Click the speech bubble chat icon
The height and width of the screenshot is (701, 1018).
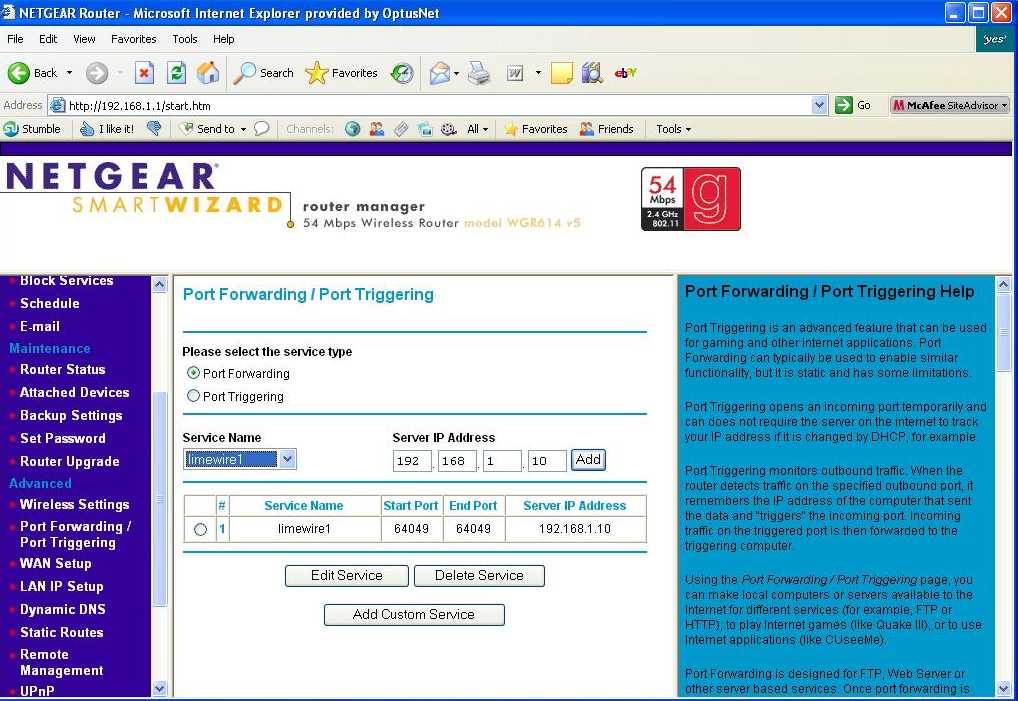click(262, 129)
